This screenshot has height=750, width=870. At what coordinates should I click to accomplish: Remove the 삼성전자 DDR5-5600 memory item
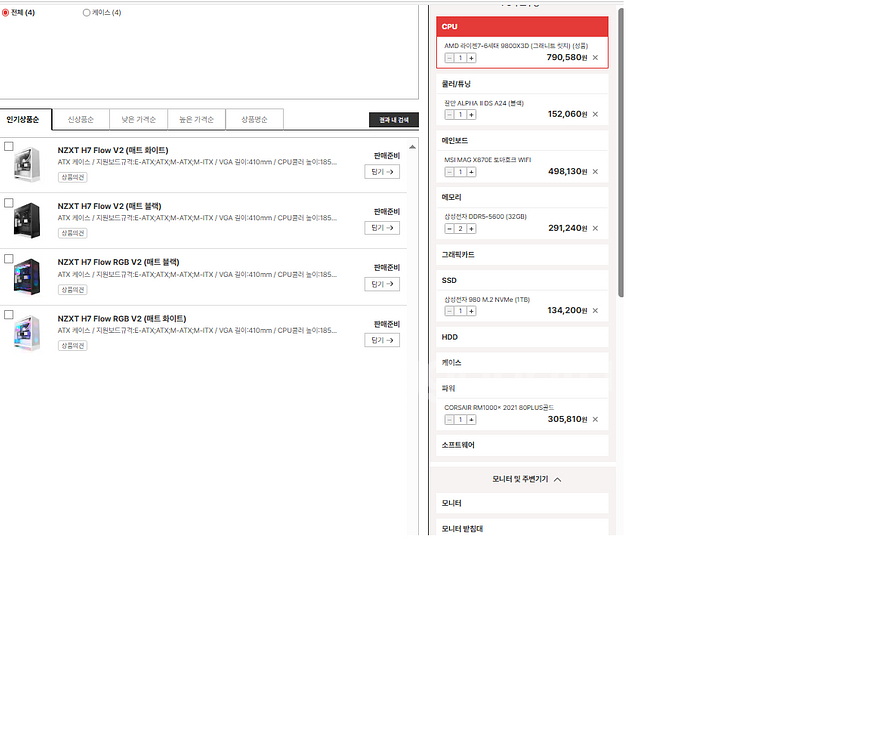[595, 228]
